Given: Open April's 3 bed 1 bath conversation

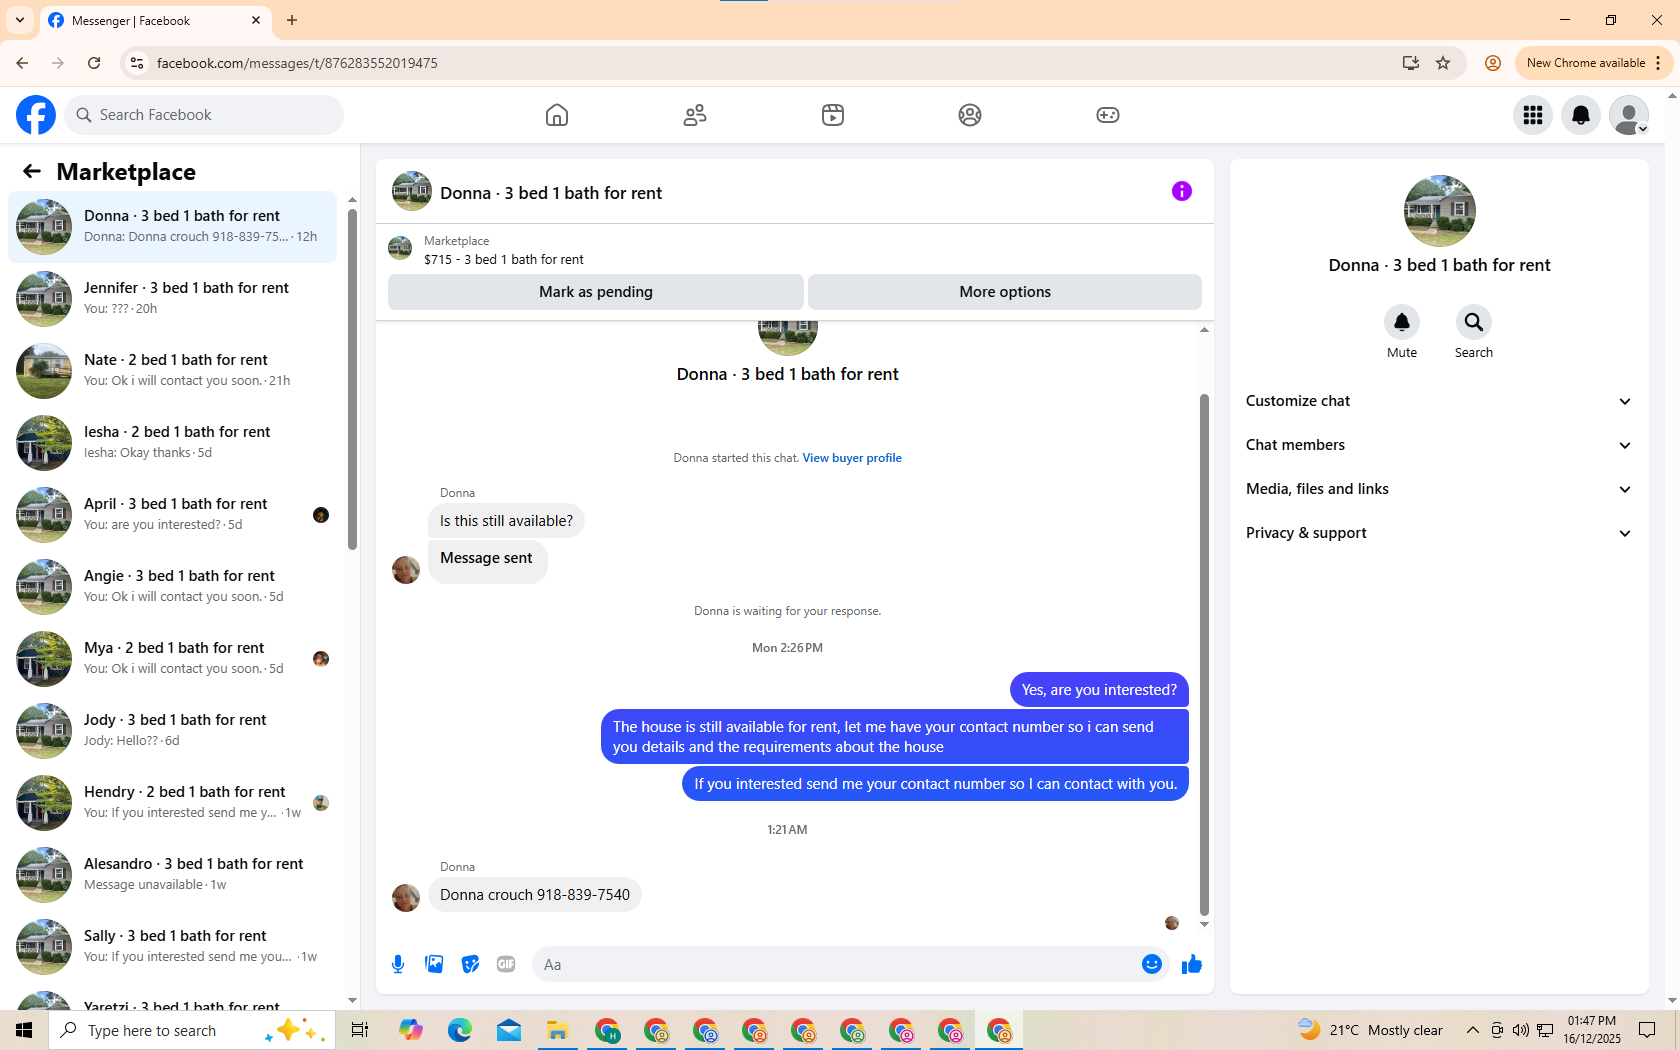Looking at the screenshot, I should click(173, 515).
